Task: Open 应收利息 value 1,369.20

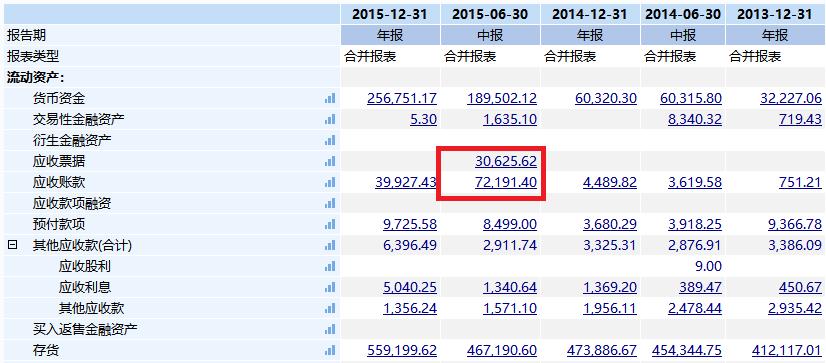Action: click(x=610, y=288)
